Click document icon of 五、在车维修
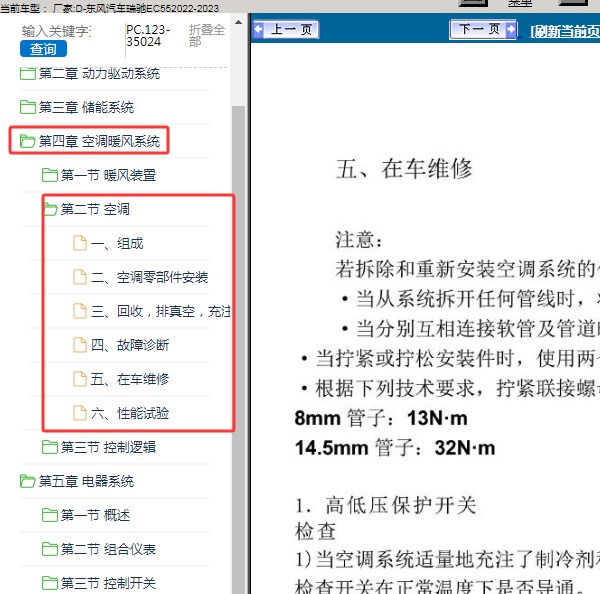This screenshot has width=600, height=594. pyautogui.click(x=80, y=379)
